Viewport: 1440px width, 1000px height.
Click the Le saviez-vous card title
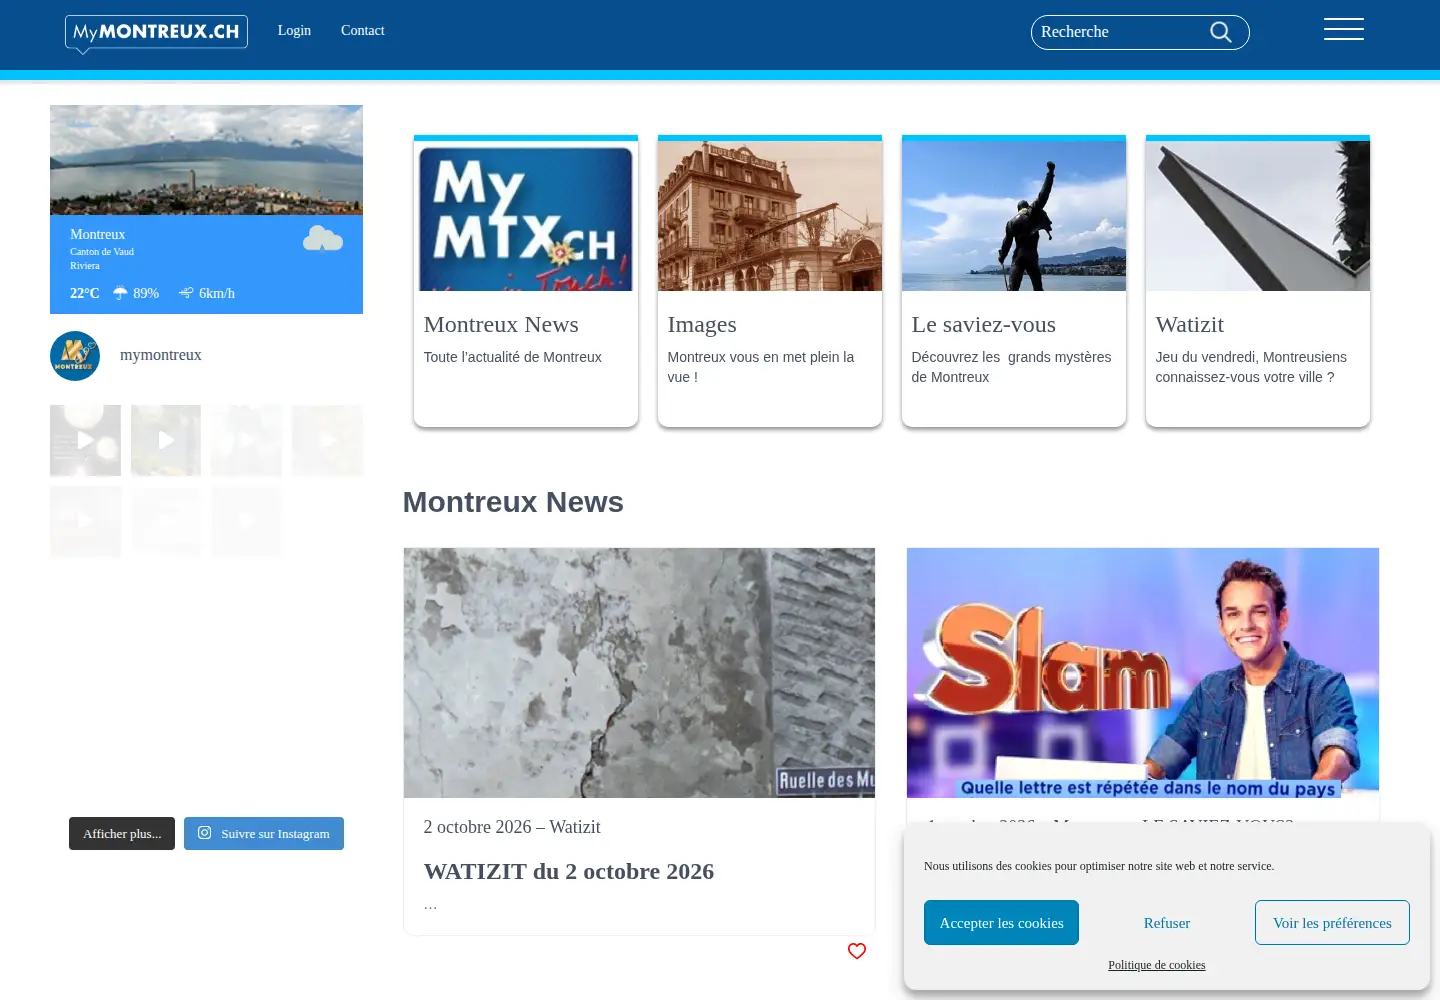click(984, 325)
